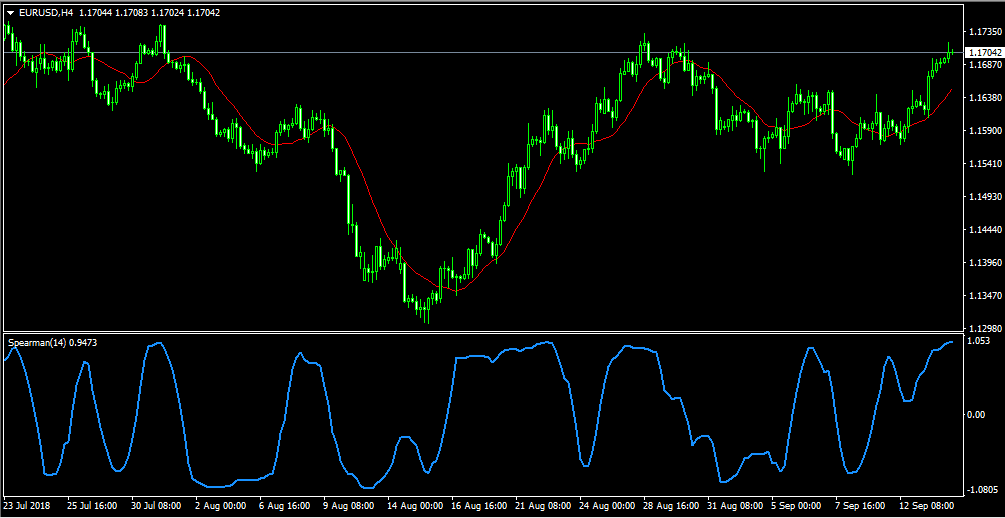
Task: Click the 1.053 indicator scale label
Action: [978, 341]
